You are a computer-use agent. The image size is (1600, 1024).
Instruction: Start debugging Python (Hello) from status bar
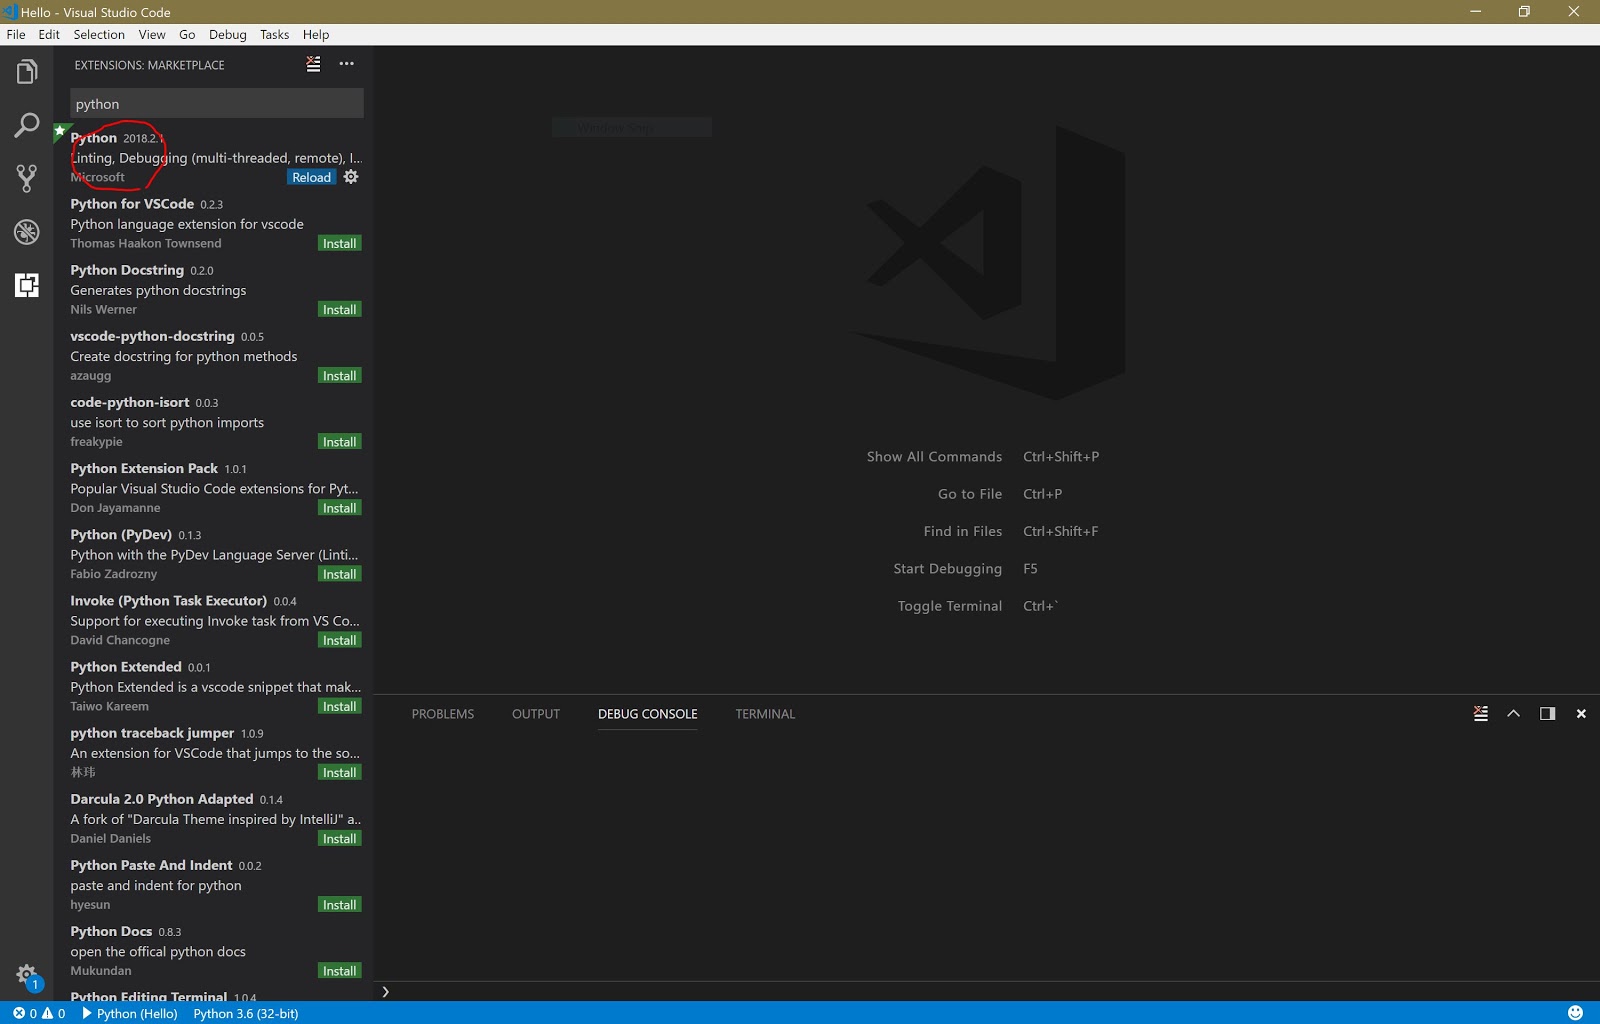pyautogui.click(x=130, y=1013)
